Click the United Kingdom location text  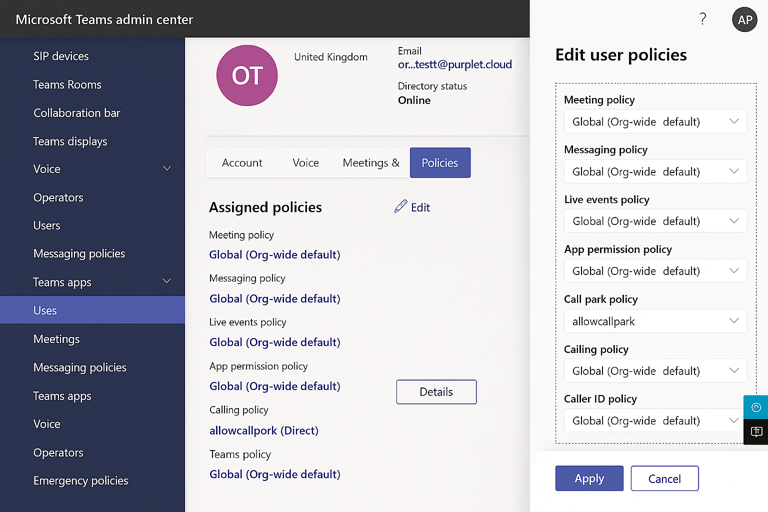(331, 57)
